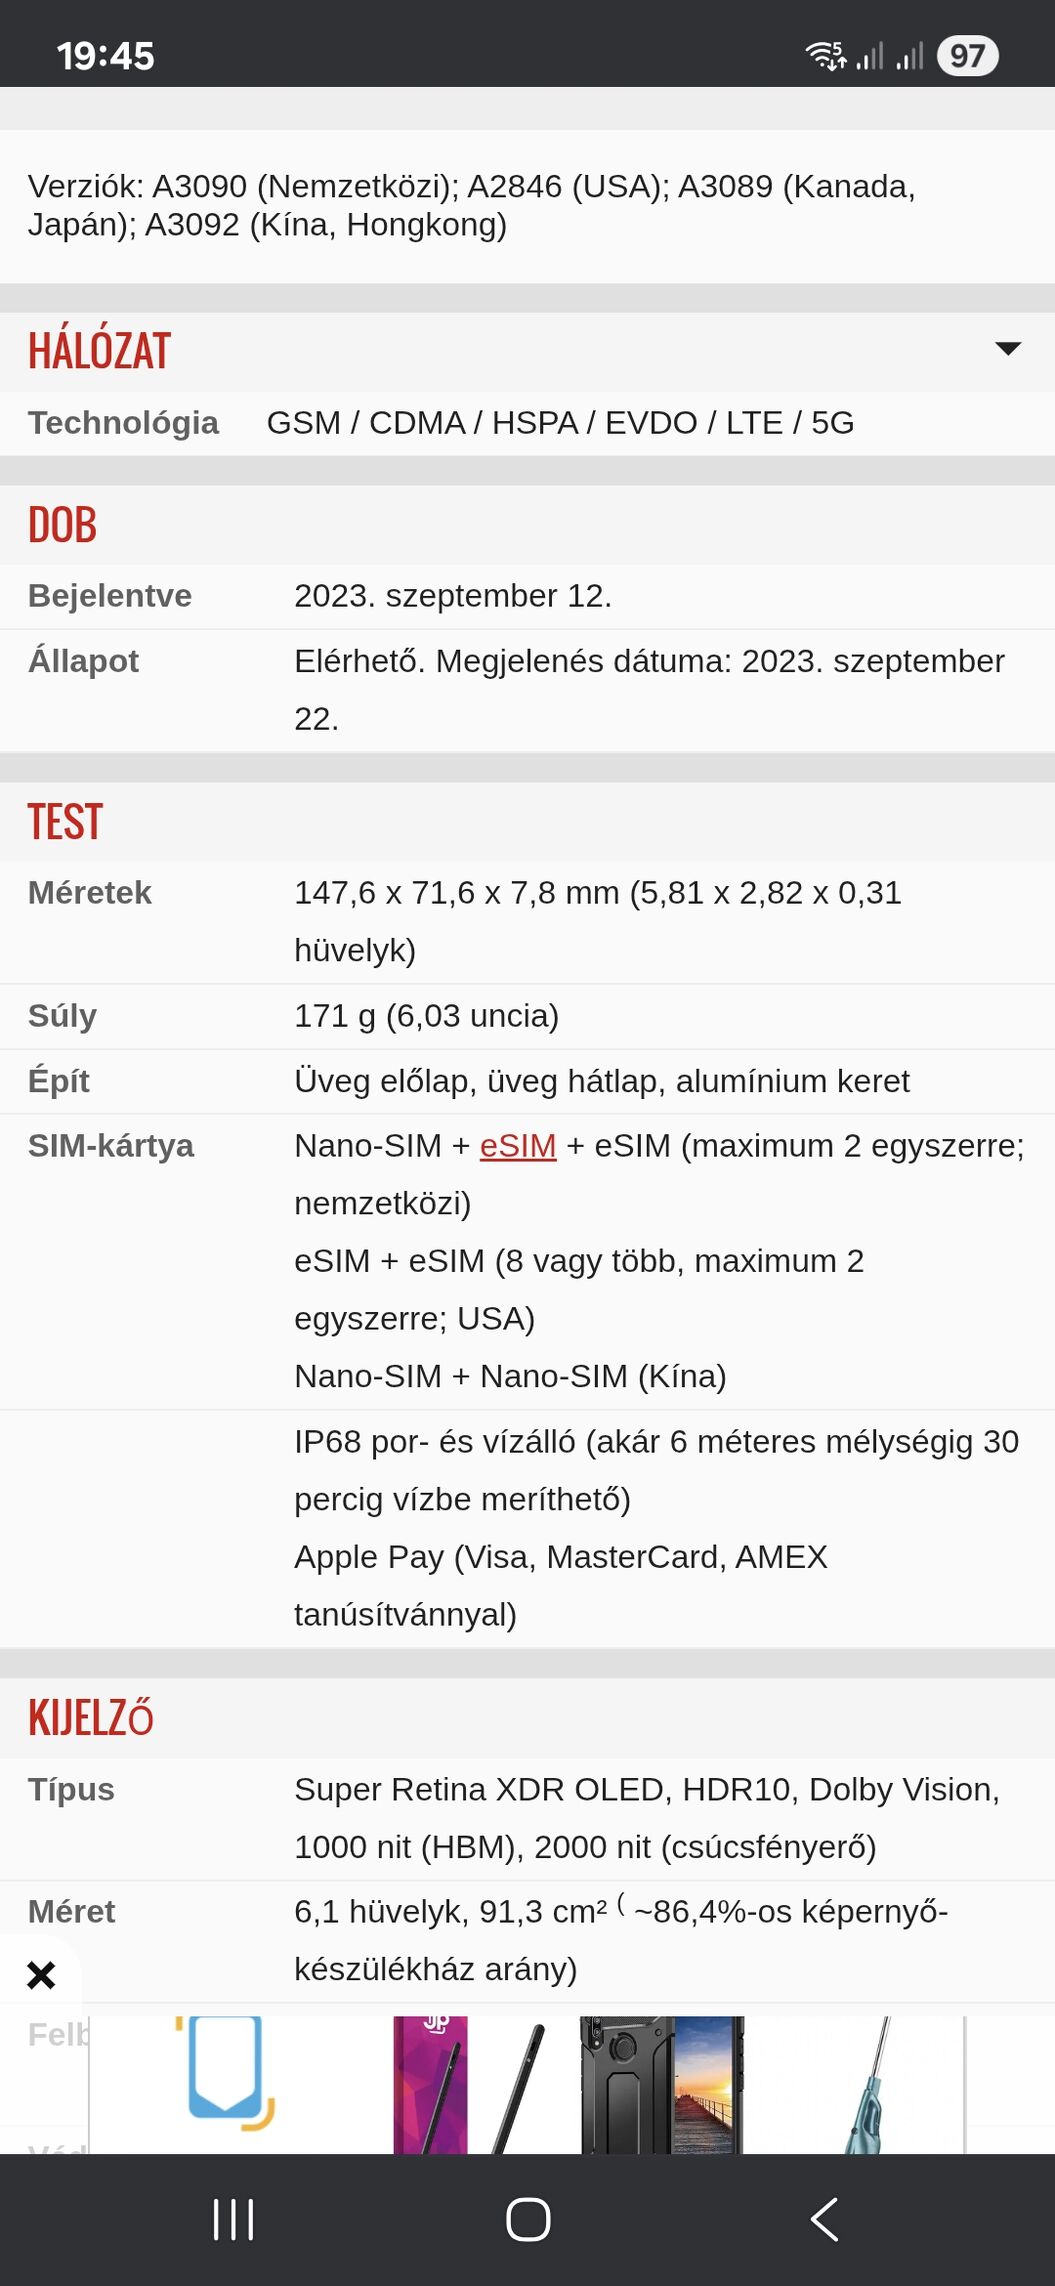Tap the clock showing 19:45

(x=105, y=56)
